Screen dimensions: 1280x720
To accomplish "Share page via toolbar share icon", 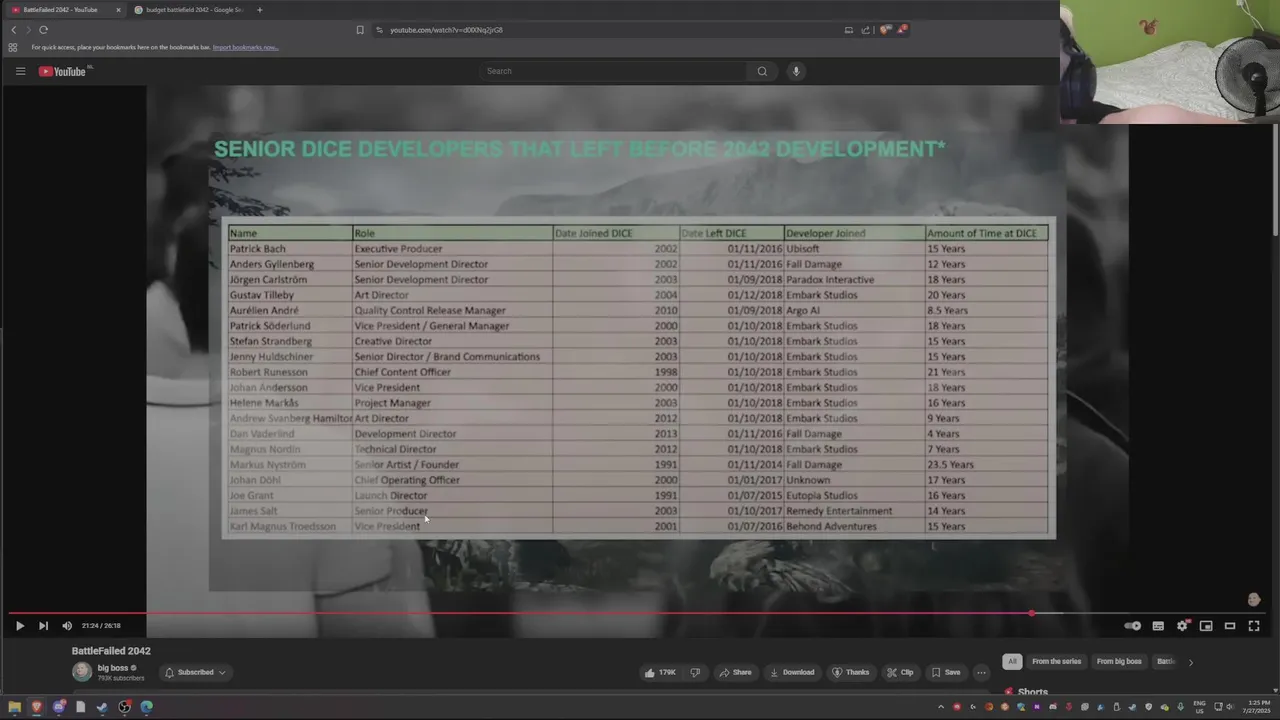I will pos(866,30).
